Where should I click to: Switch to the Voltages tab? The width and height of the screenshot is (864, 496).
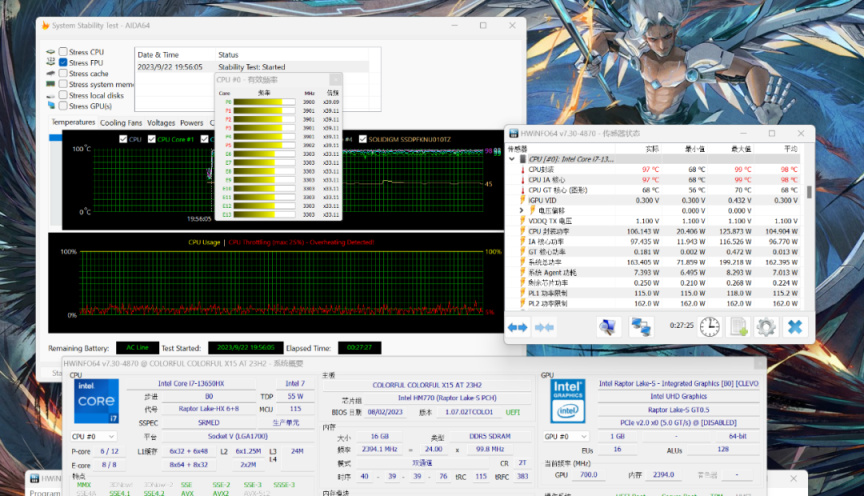pyautogui.click(x=161, y=123)
